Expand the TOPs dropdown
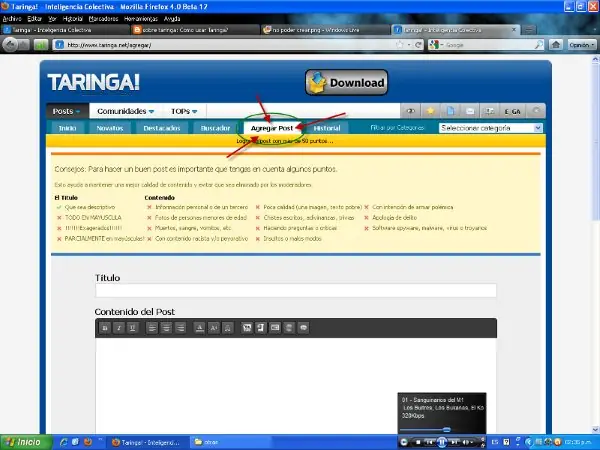The height and width of the screenshot is (450, 600). click(184, 111)
